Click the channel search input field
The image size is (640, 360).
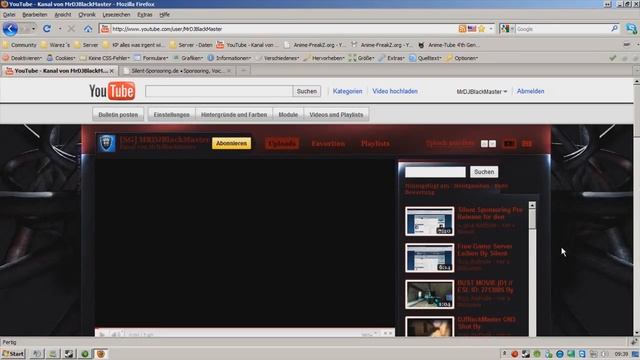coord(435,172)
